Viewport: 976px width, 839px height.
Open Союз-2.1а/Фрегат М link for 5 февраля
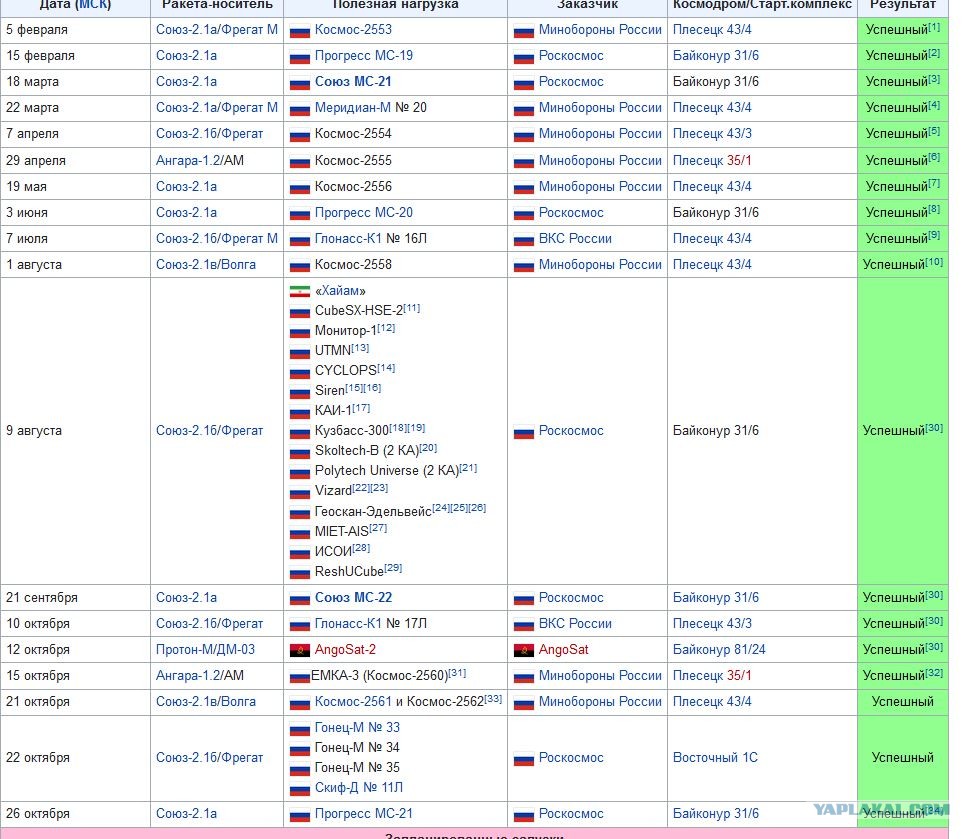pyautogui.click(x=217, y=29)
